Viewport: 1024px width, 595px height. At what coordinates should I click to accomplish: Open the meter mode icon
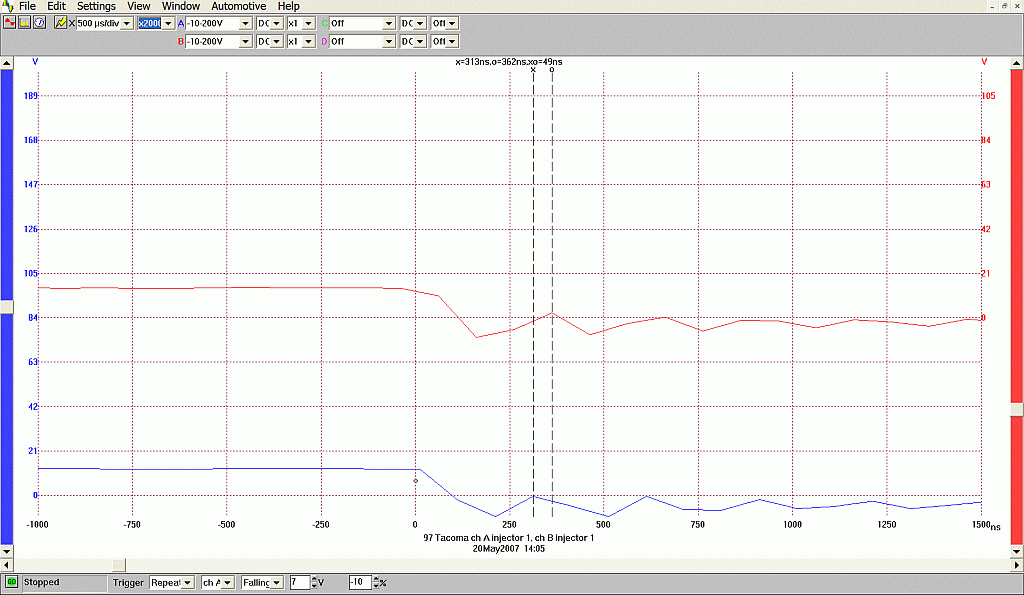[39, 23]
